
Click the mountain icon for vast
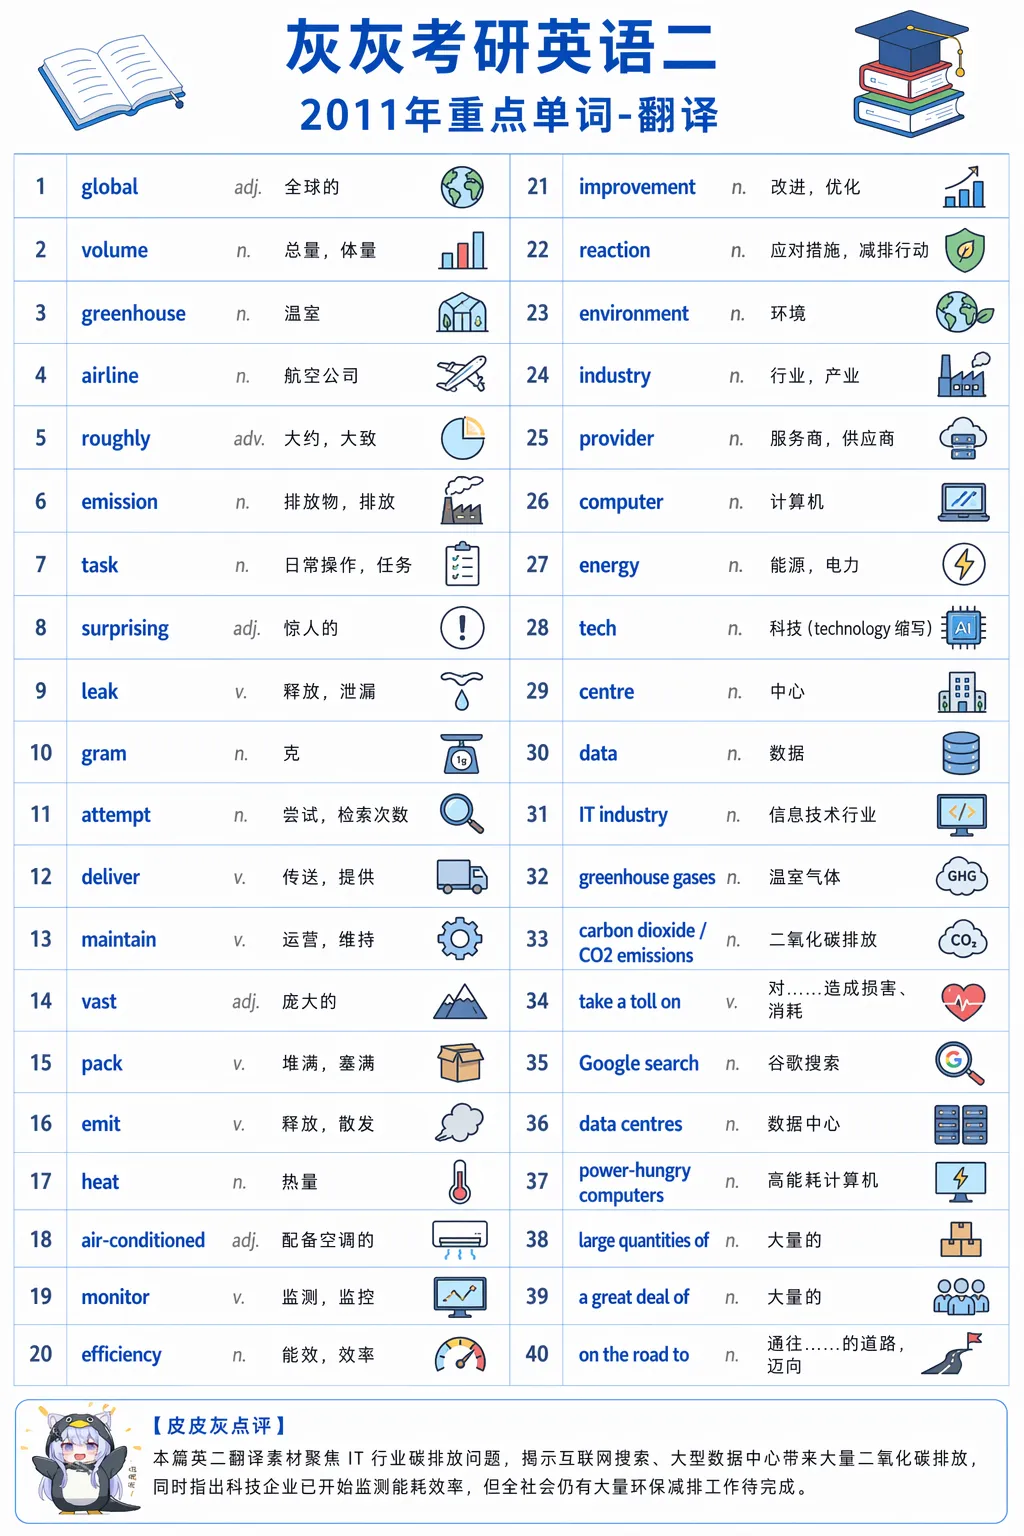(x=460, y=1001)
